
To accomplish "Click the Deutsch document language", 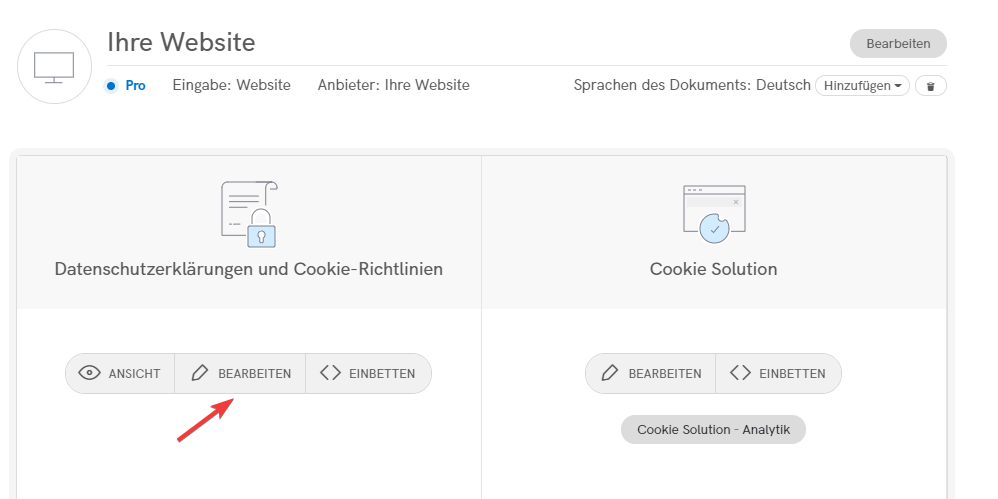I will point(783,85).
